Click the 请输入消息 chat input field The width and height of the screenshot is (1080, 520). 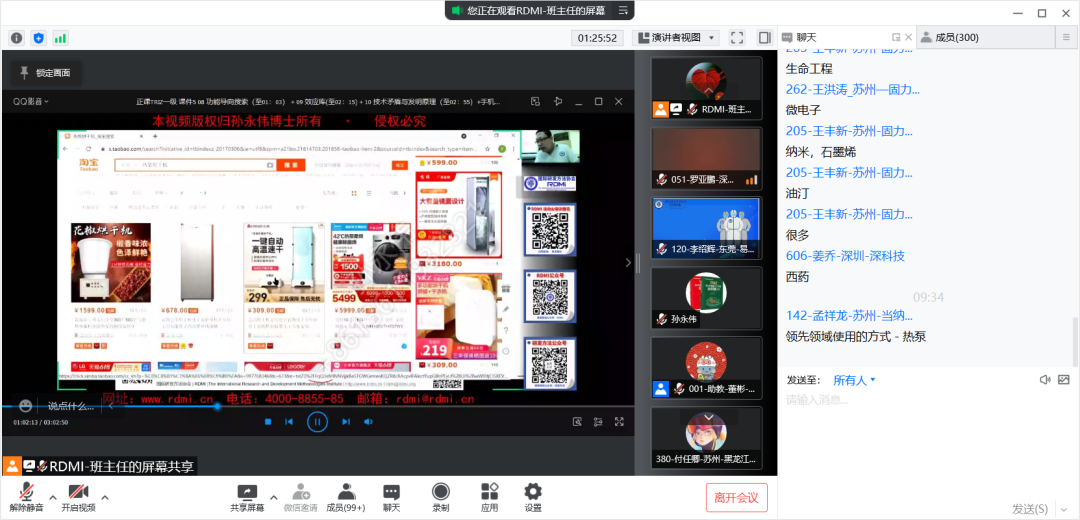coord(920,400)
